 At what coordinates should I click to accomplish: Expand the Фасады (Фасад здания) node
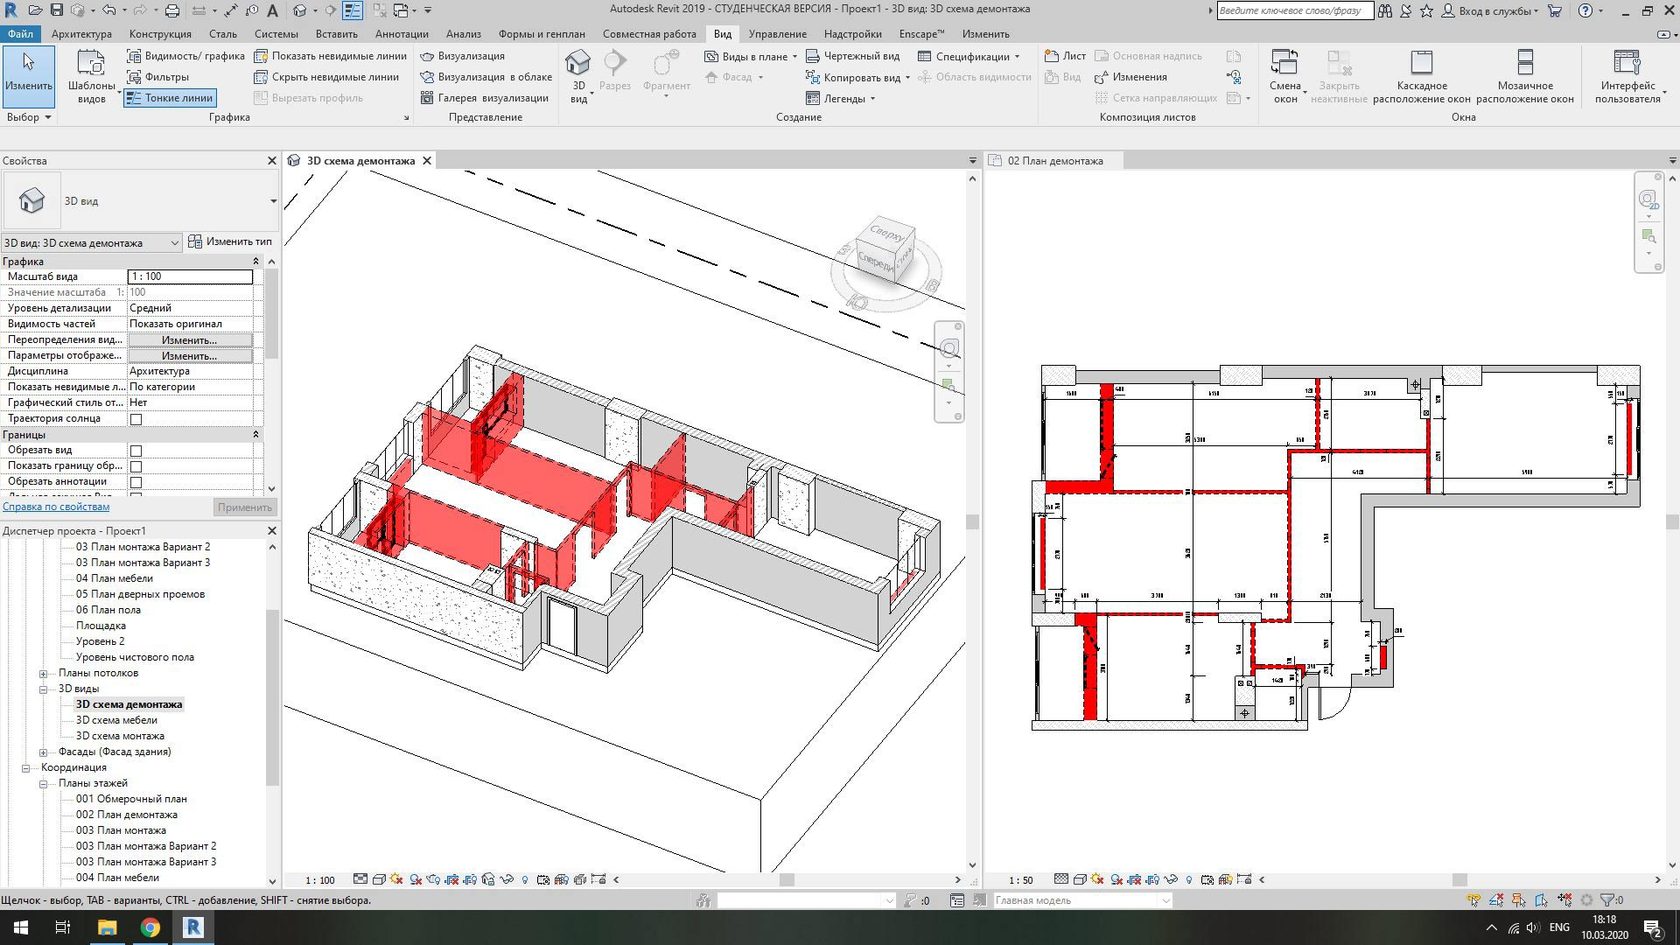click(43, 752)
